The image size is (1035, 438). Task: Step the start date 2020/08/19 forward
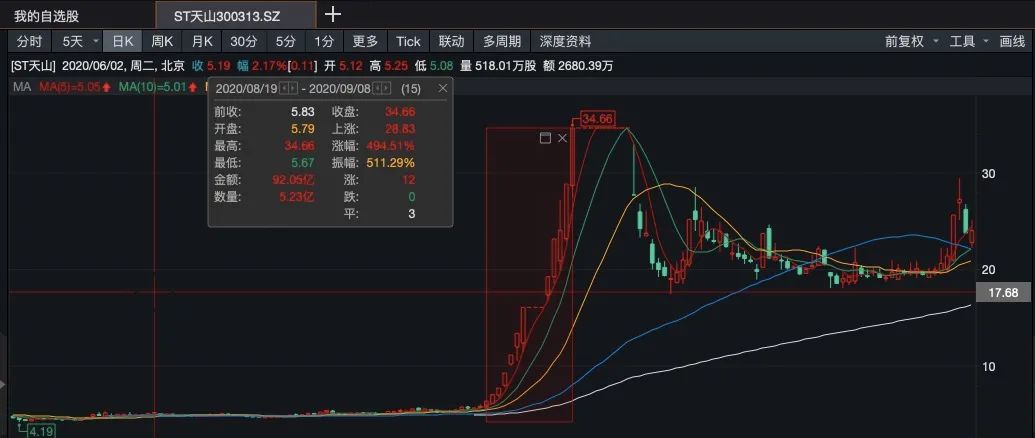pos(292,88)
